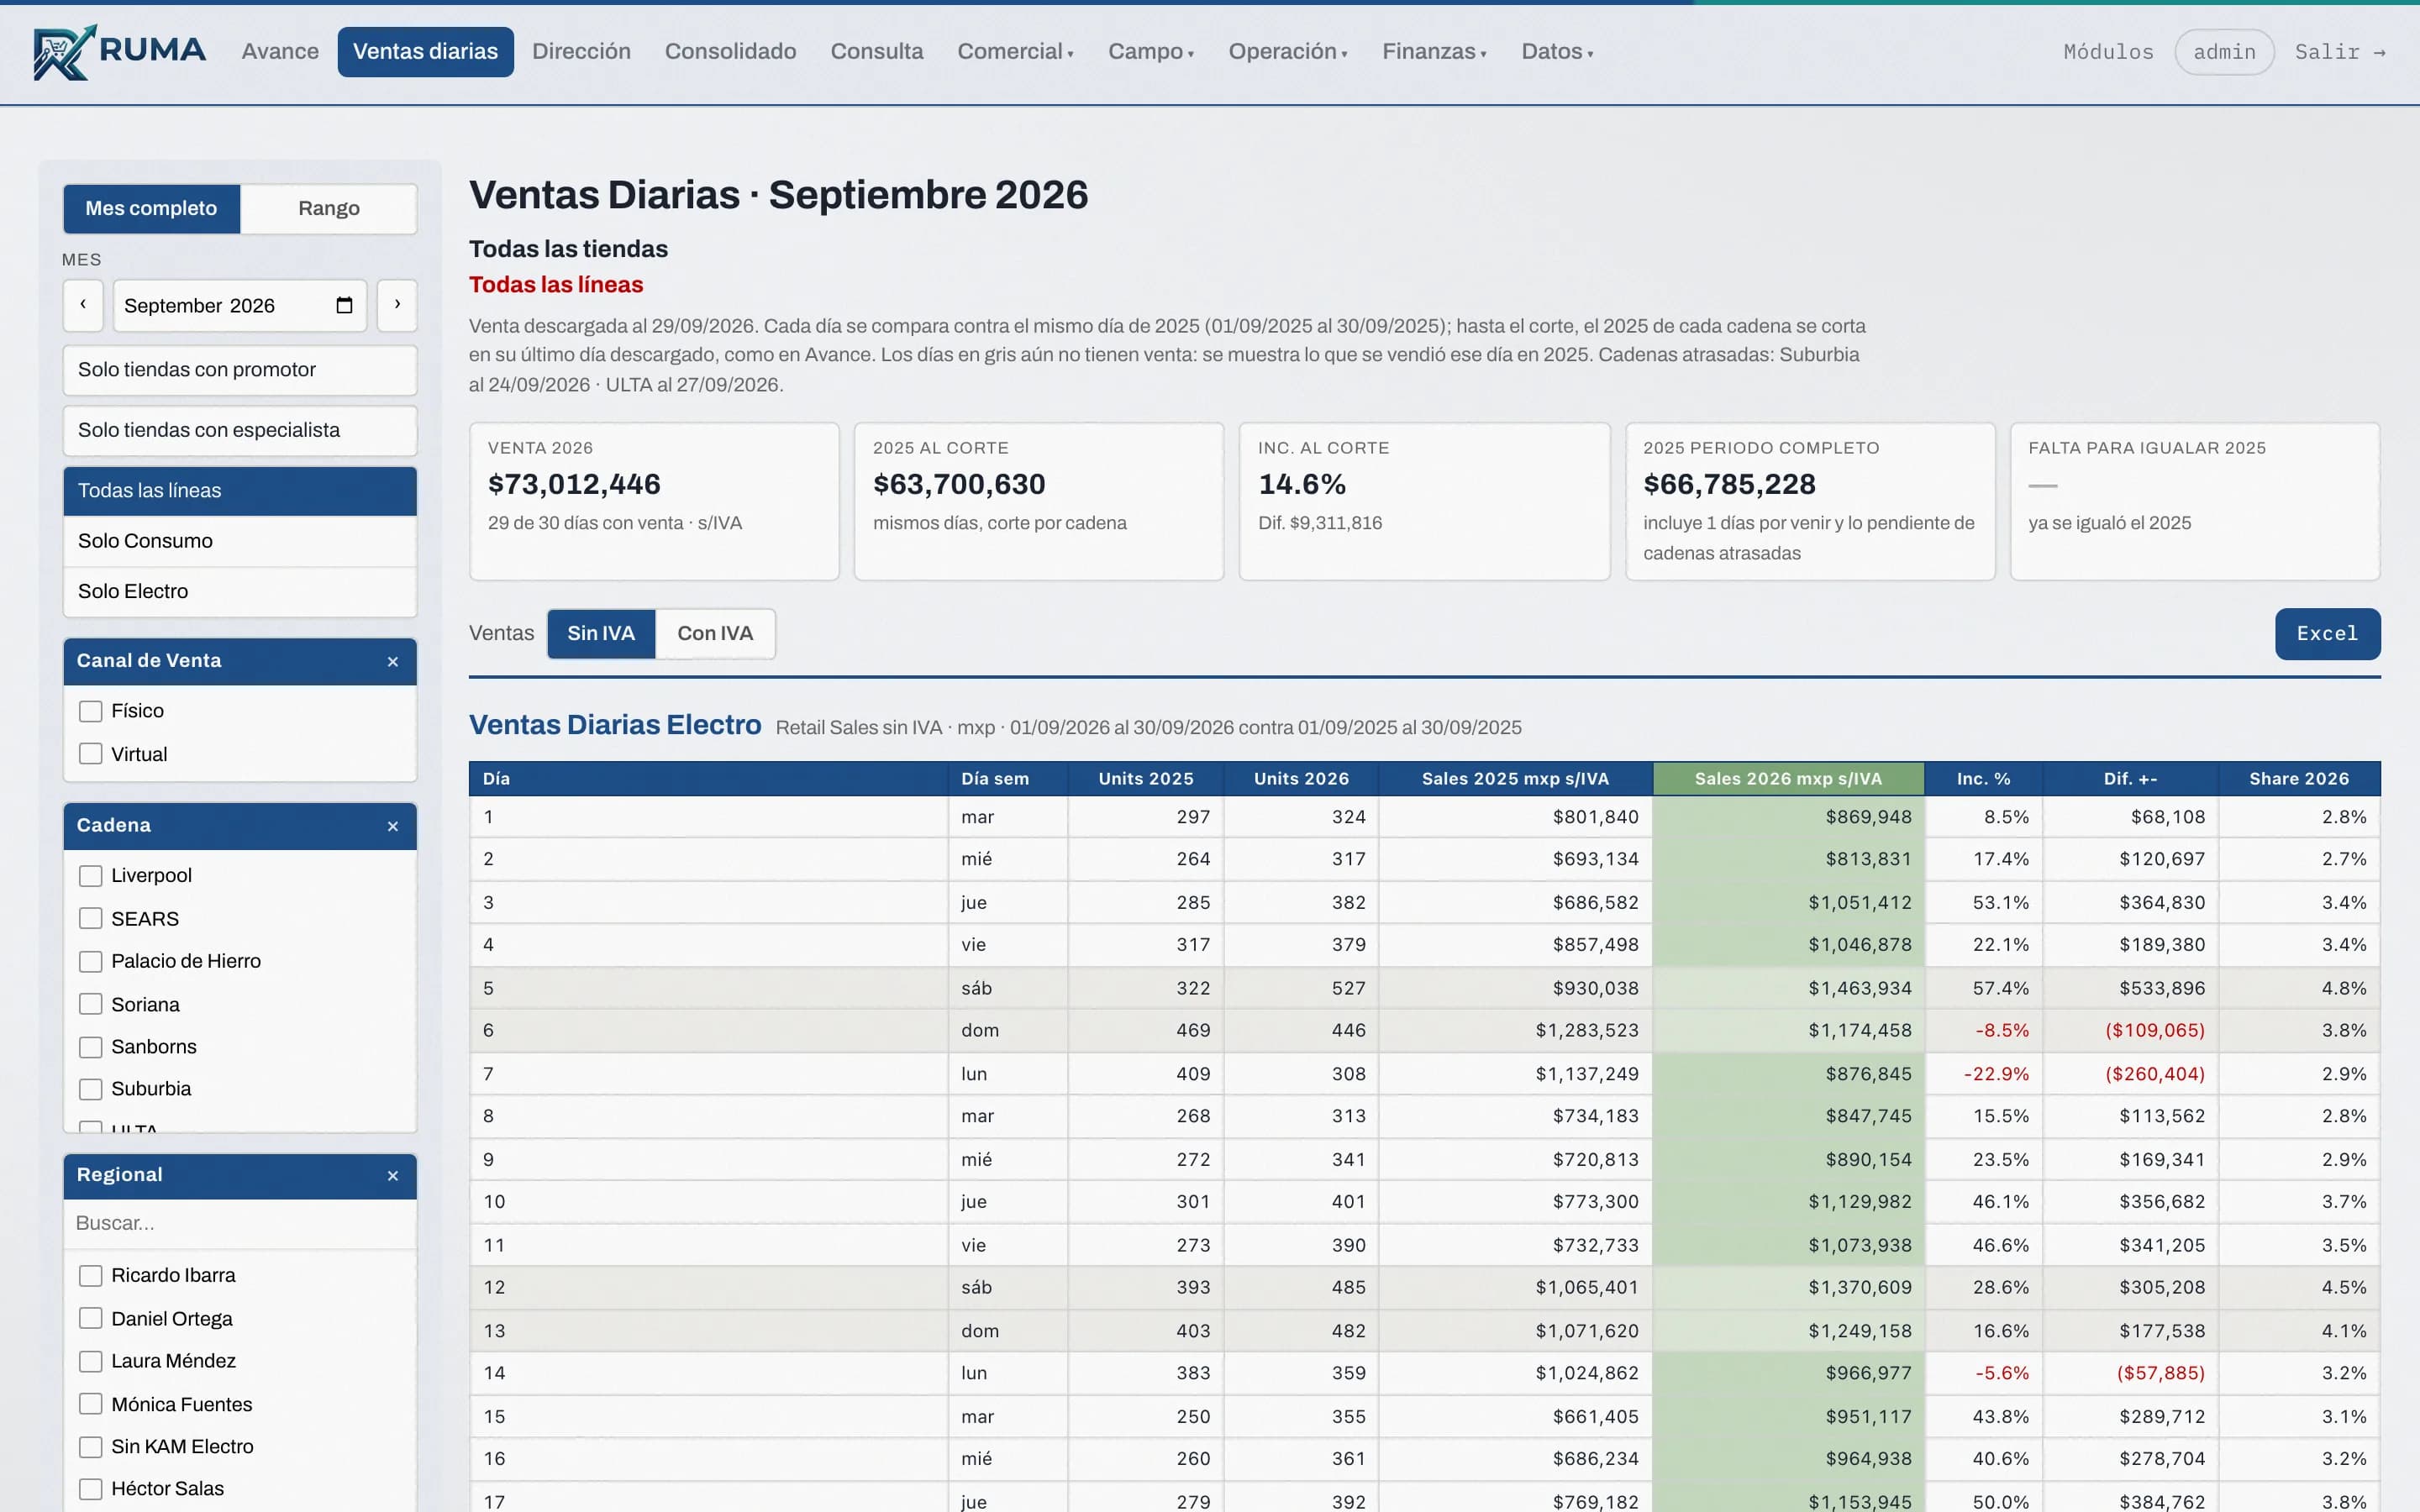
Task: Close the Cadena filter panel
Action: (393, 826)
